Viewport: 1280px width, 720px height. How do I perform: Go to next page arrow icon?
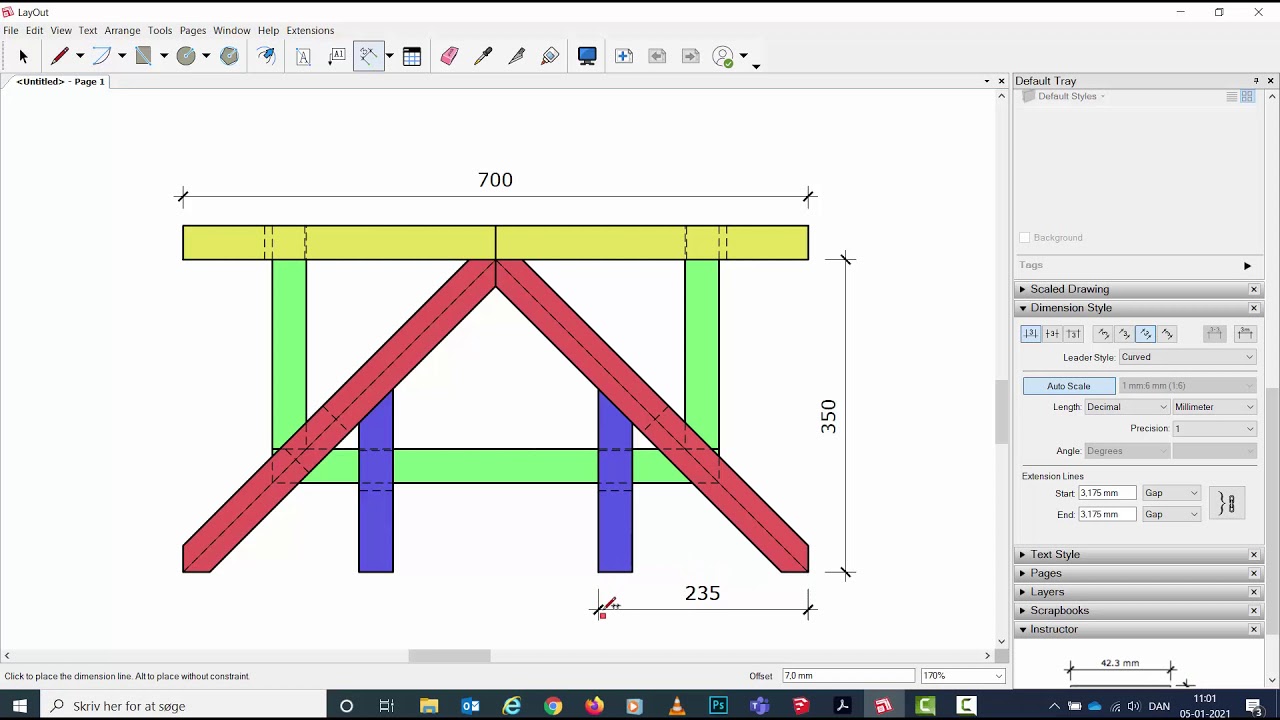pos(690,57)
